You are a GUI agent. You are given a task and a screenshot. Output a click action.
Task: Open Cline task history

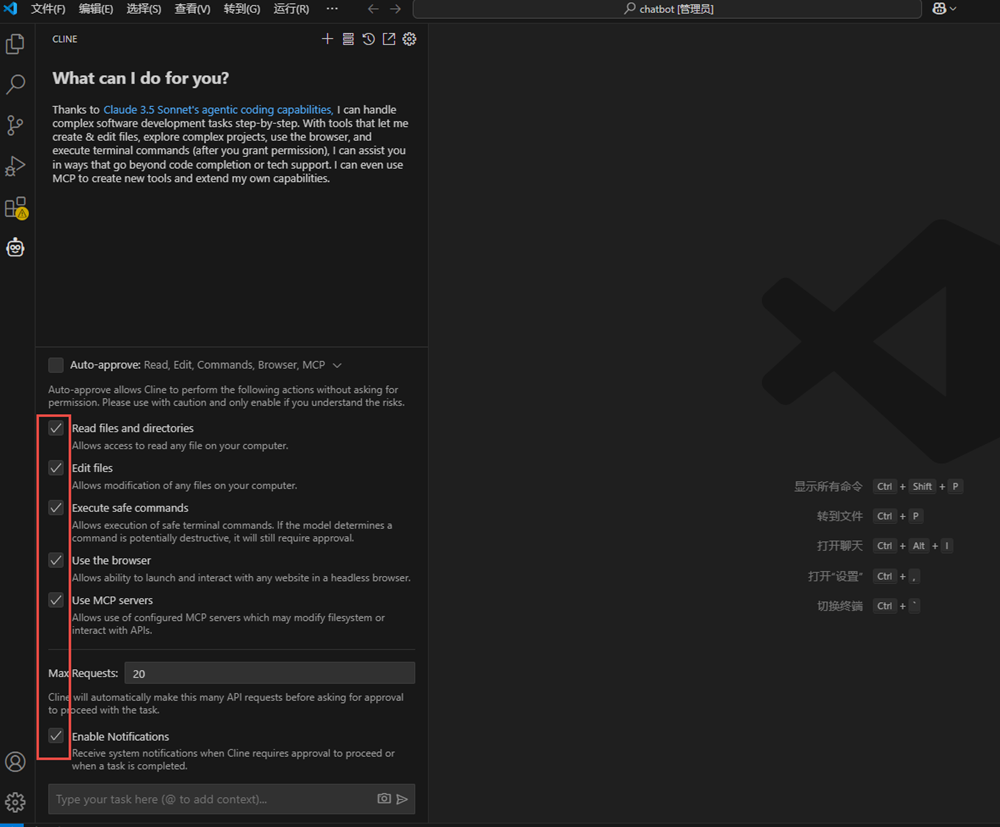(369, 39)
